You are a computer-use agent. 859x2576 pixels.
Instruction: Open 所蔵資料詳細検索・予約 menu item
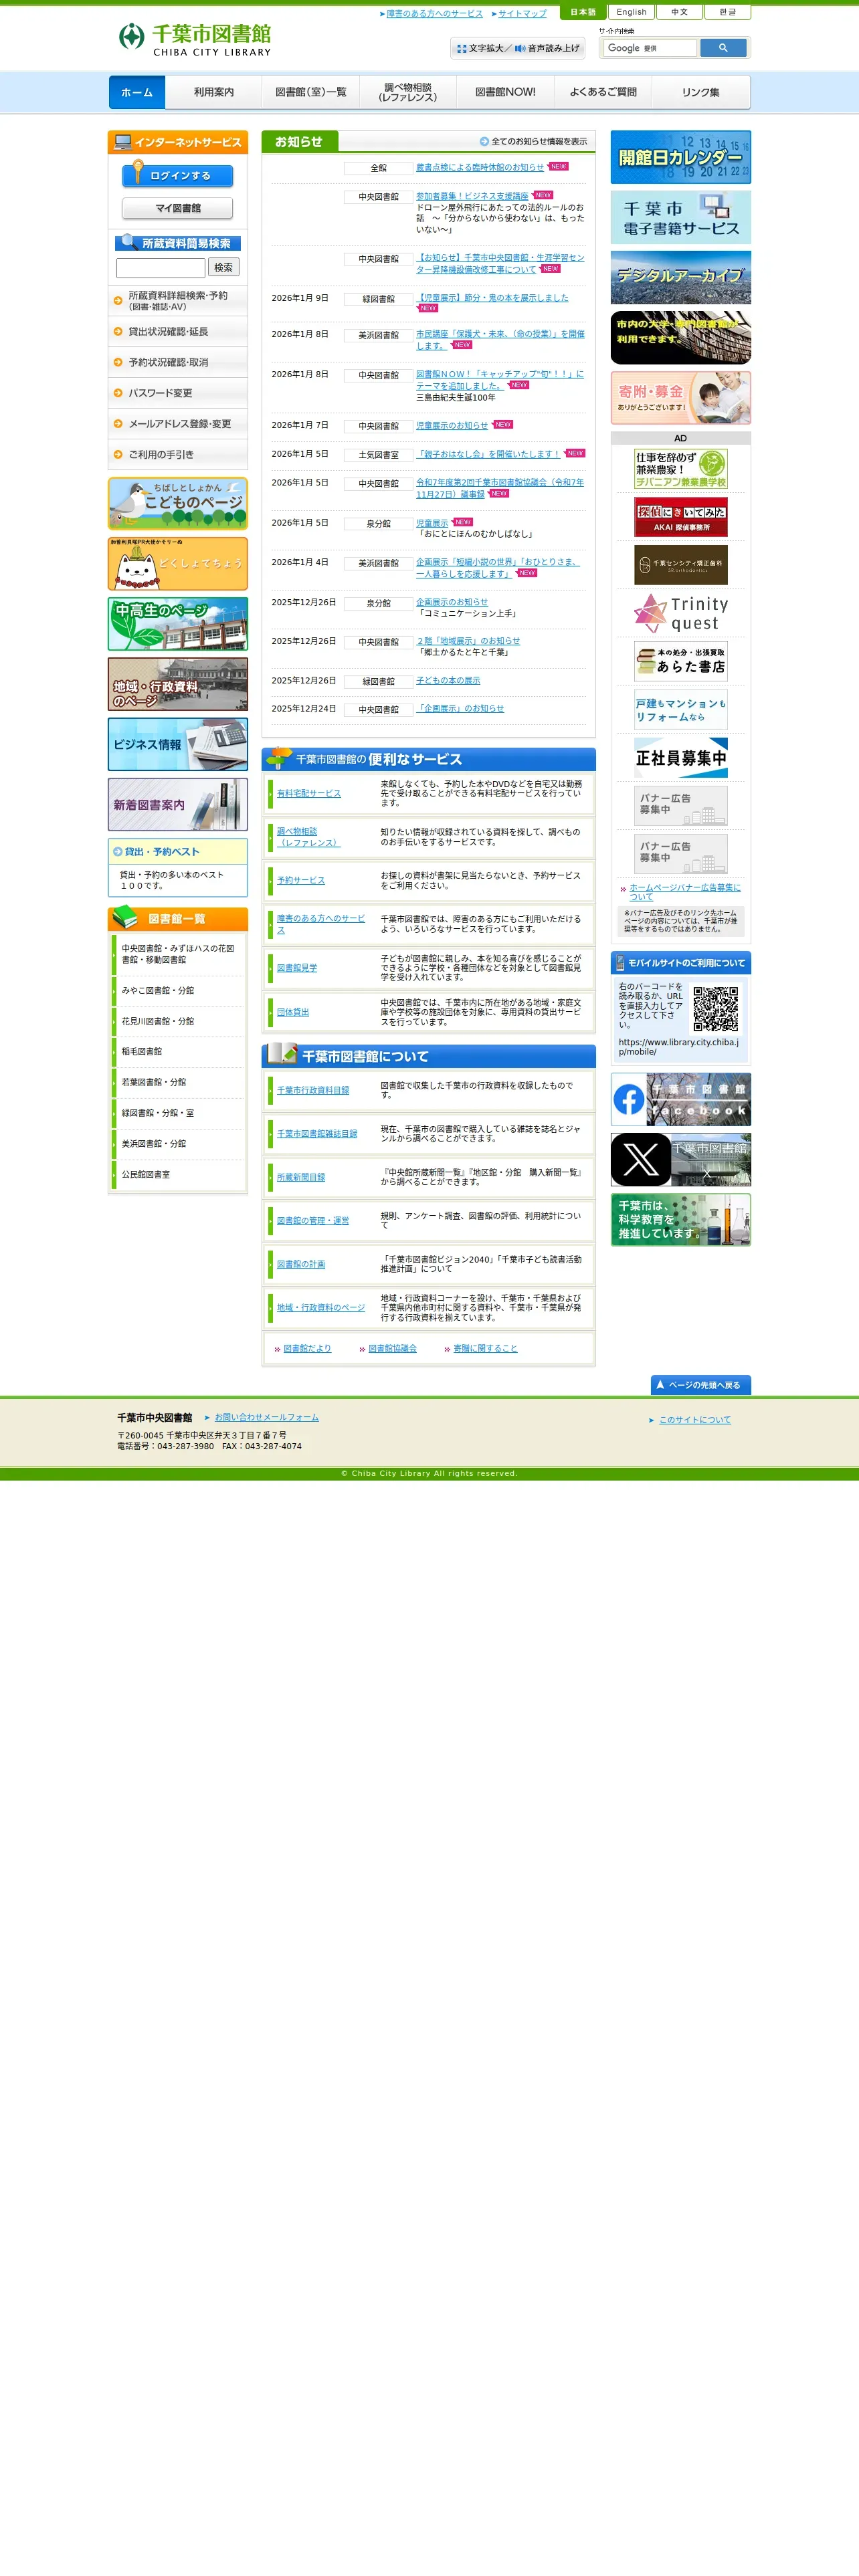tap(178, 301)
